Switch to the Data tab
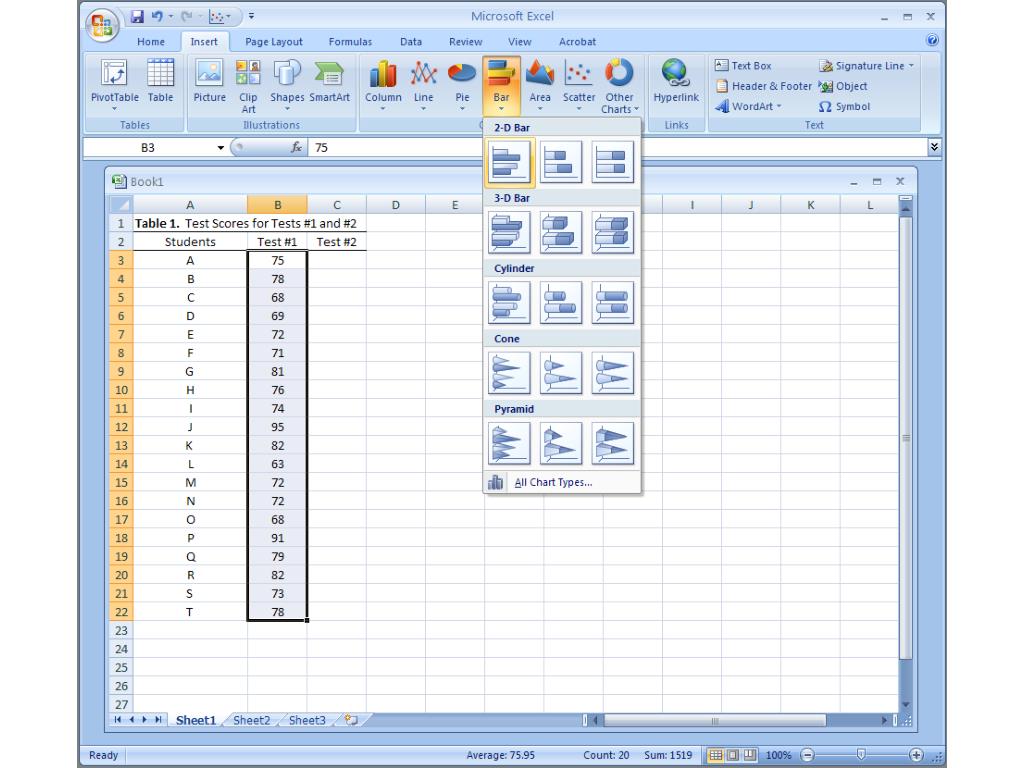The image size is (1024, 768). (411, 42)
